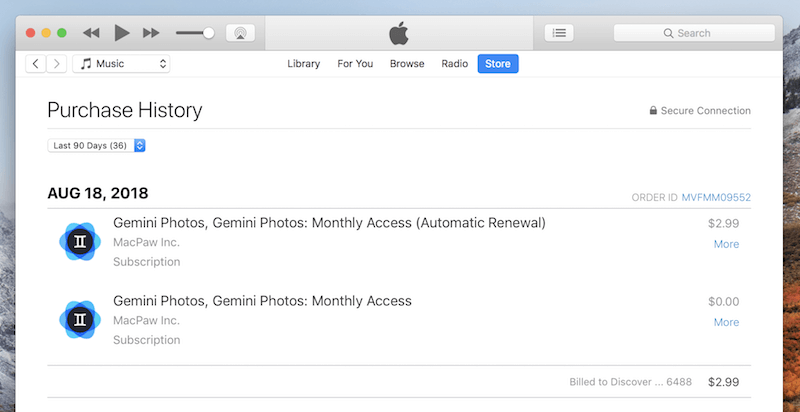Image resolution: width=800 pixels, height=412 pixels.
Task: Click the rewind previous track button
Action: (91, 33)
